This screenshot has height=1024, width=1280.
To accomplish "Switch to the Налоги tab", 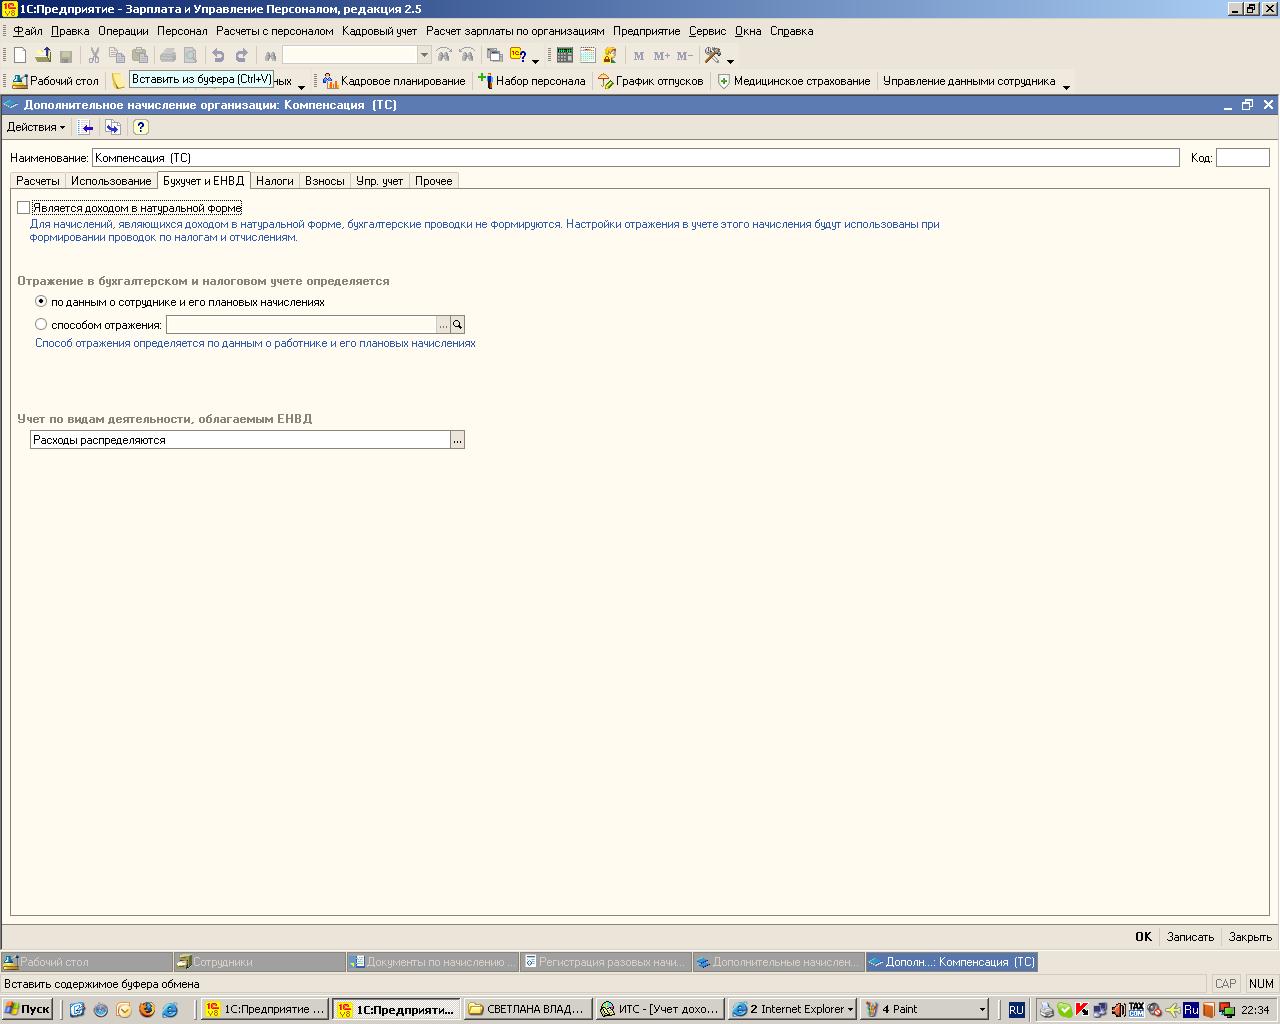I will click(x=274, y=181).
